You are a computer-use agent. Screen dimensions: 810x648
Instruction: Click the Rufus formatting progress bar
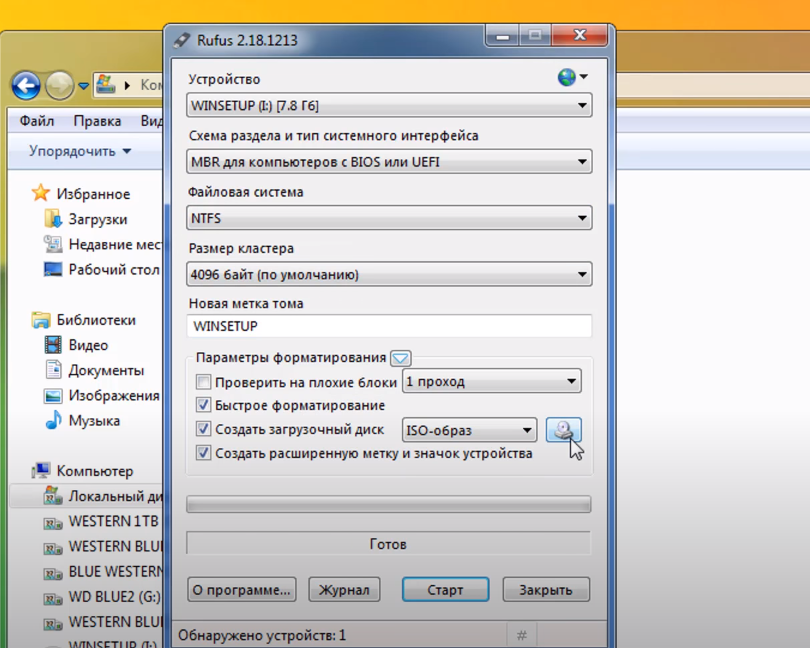coord(388,504)
